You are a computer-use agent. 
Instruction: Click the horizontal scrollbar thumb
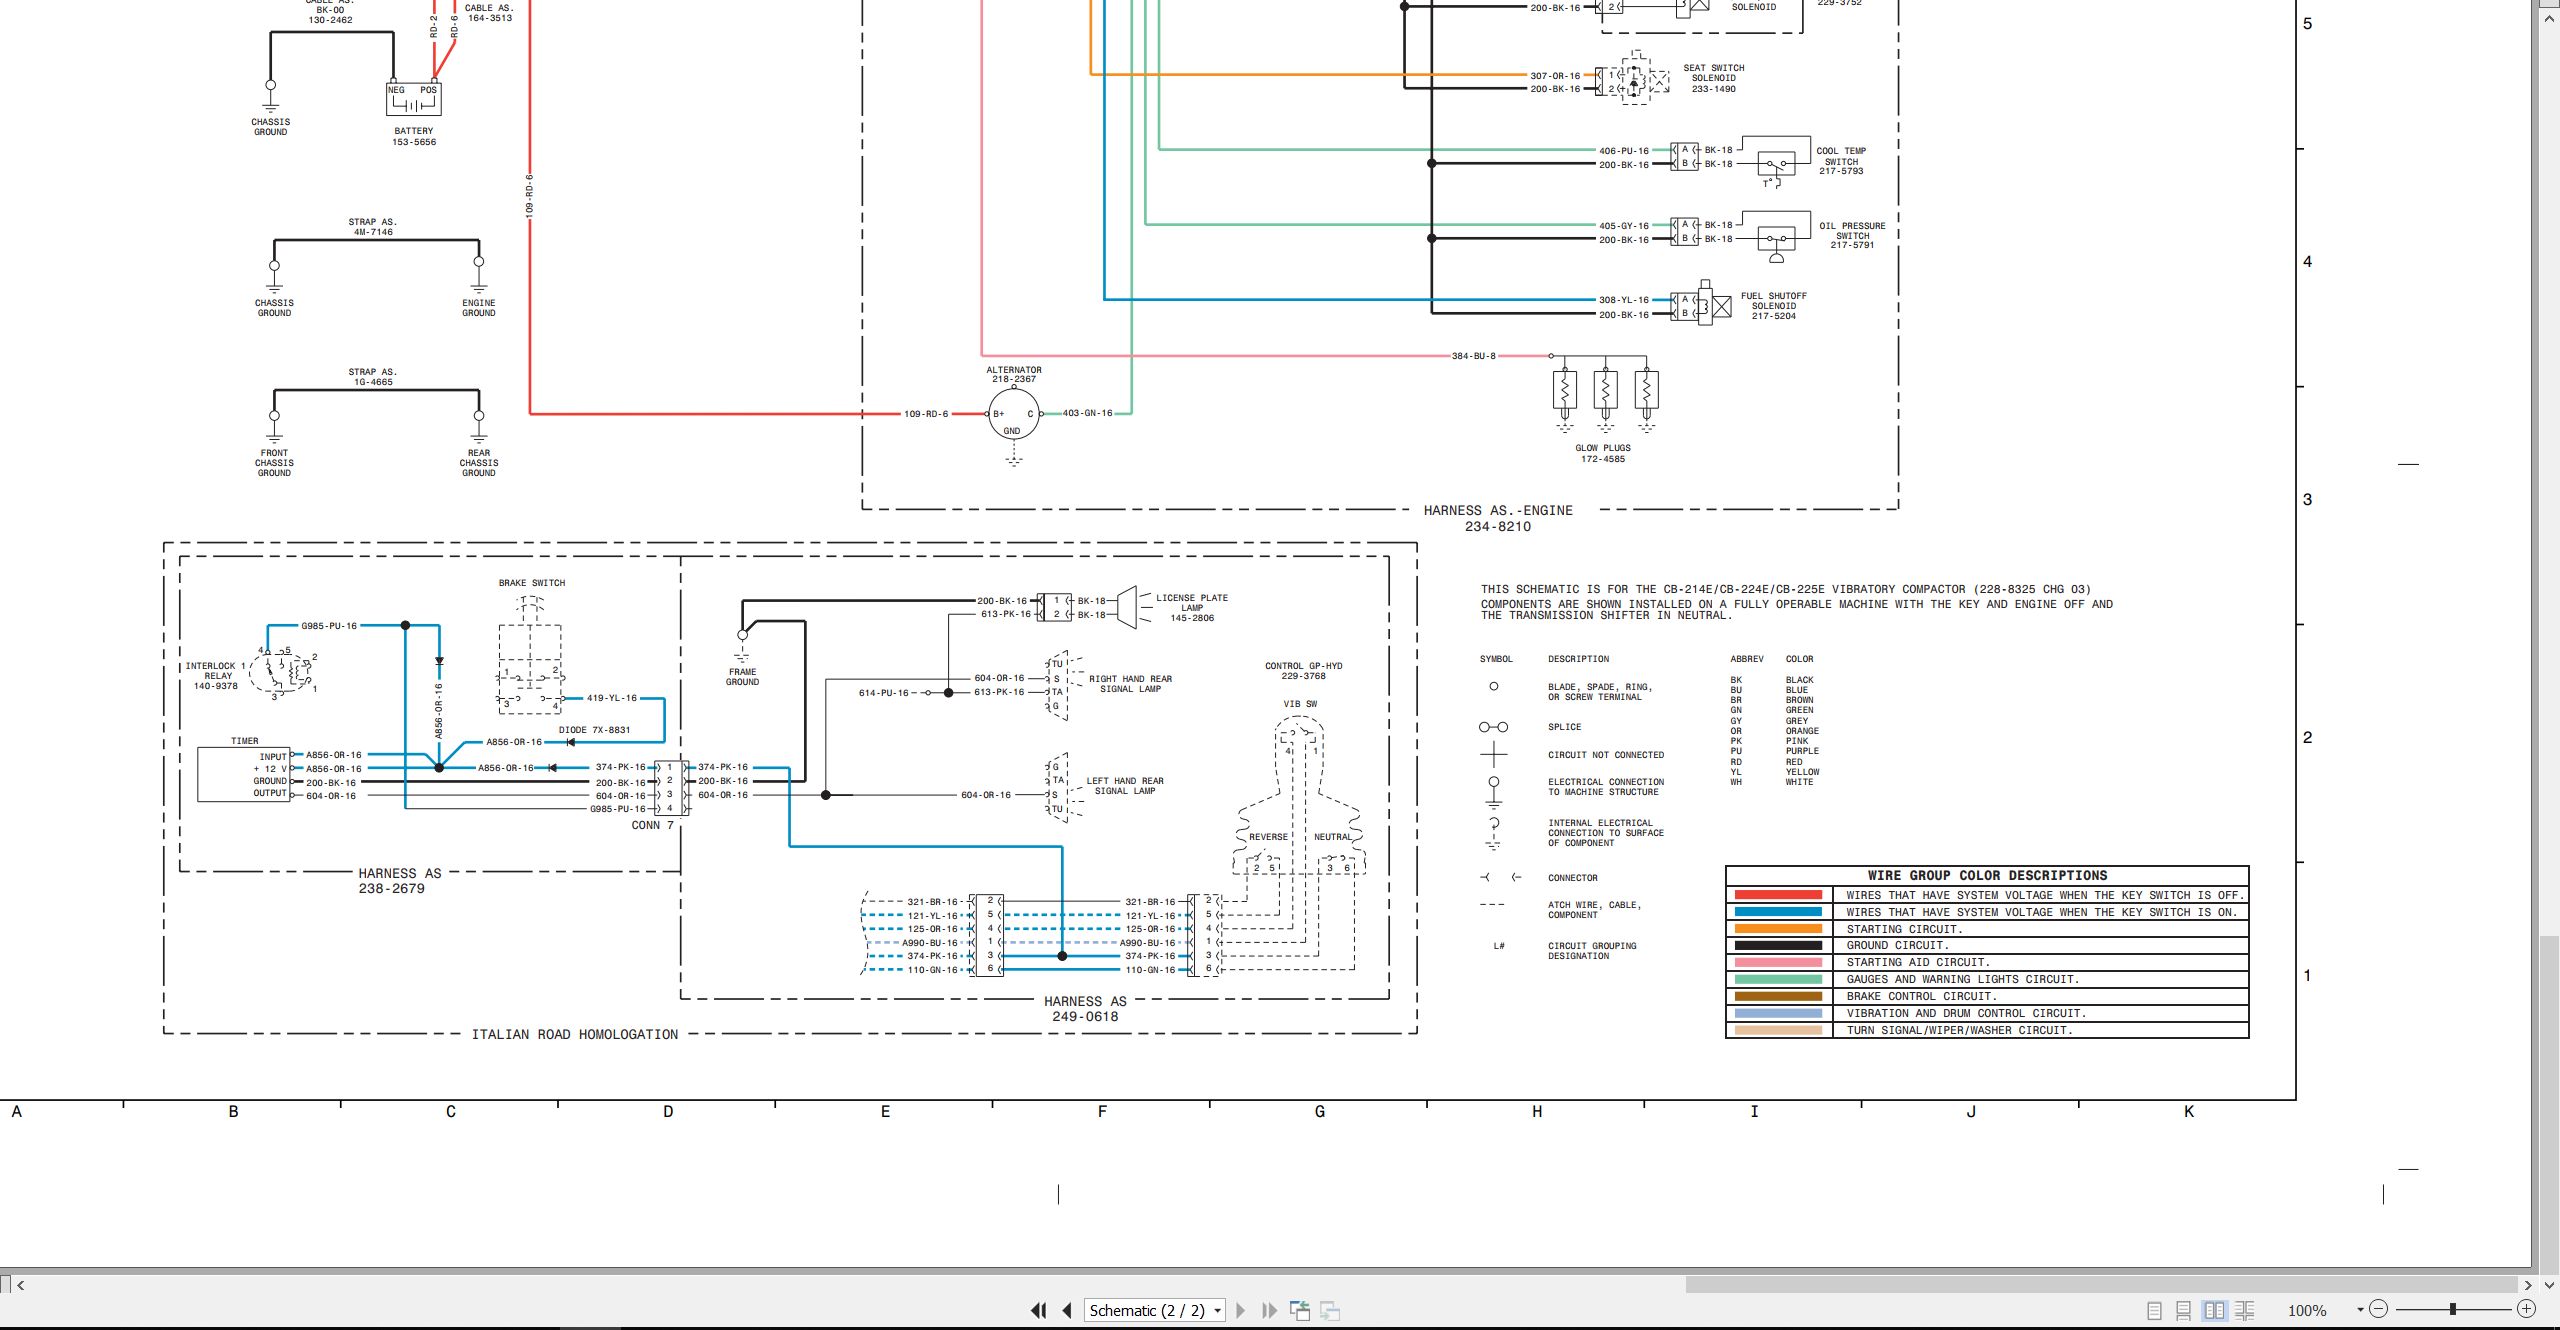(x=2102, y=1285)
